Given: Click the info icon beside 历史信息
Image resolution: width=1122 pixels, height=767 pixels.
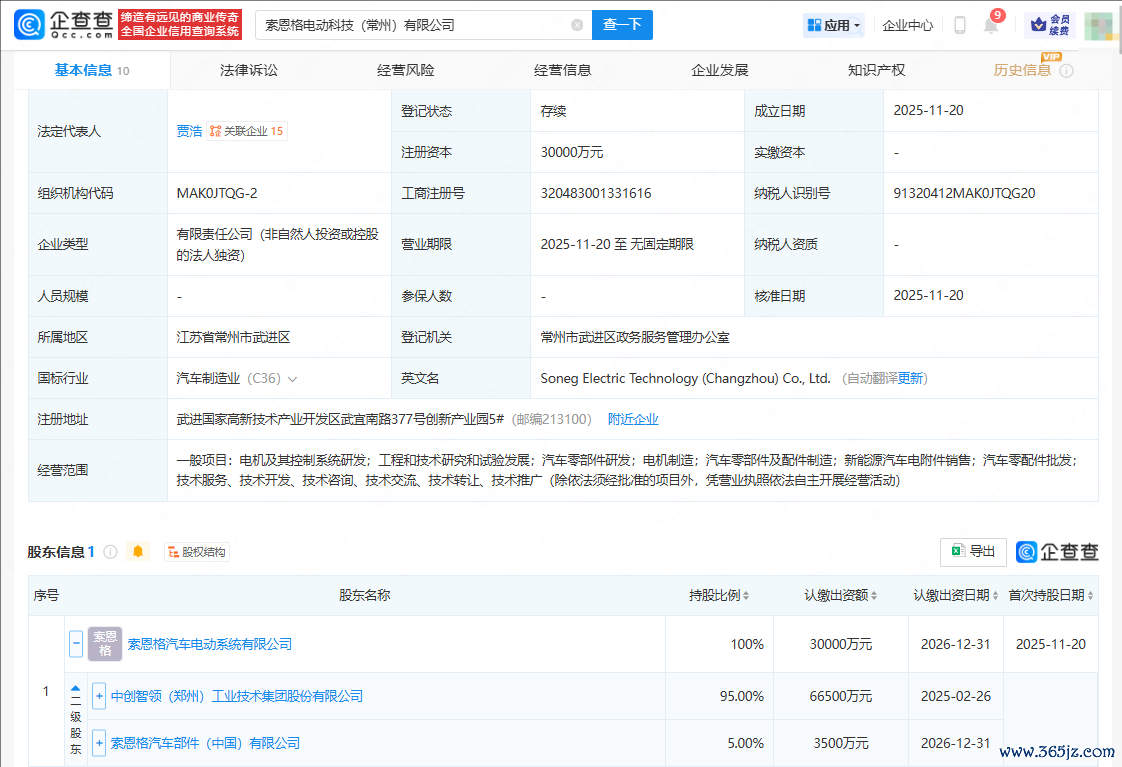Looking at the screenshot, I should pyautogui.click(x=1067, y=71).
